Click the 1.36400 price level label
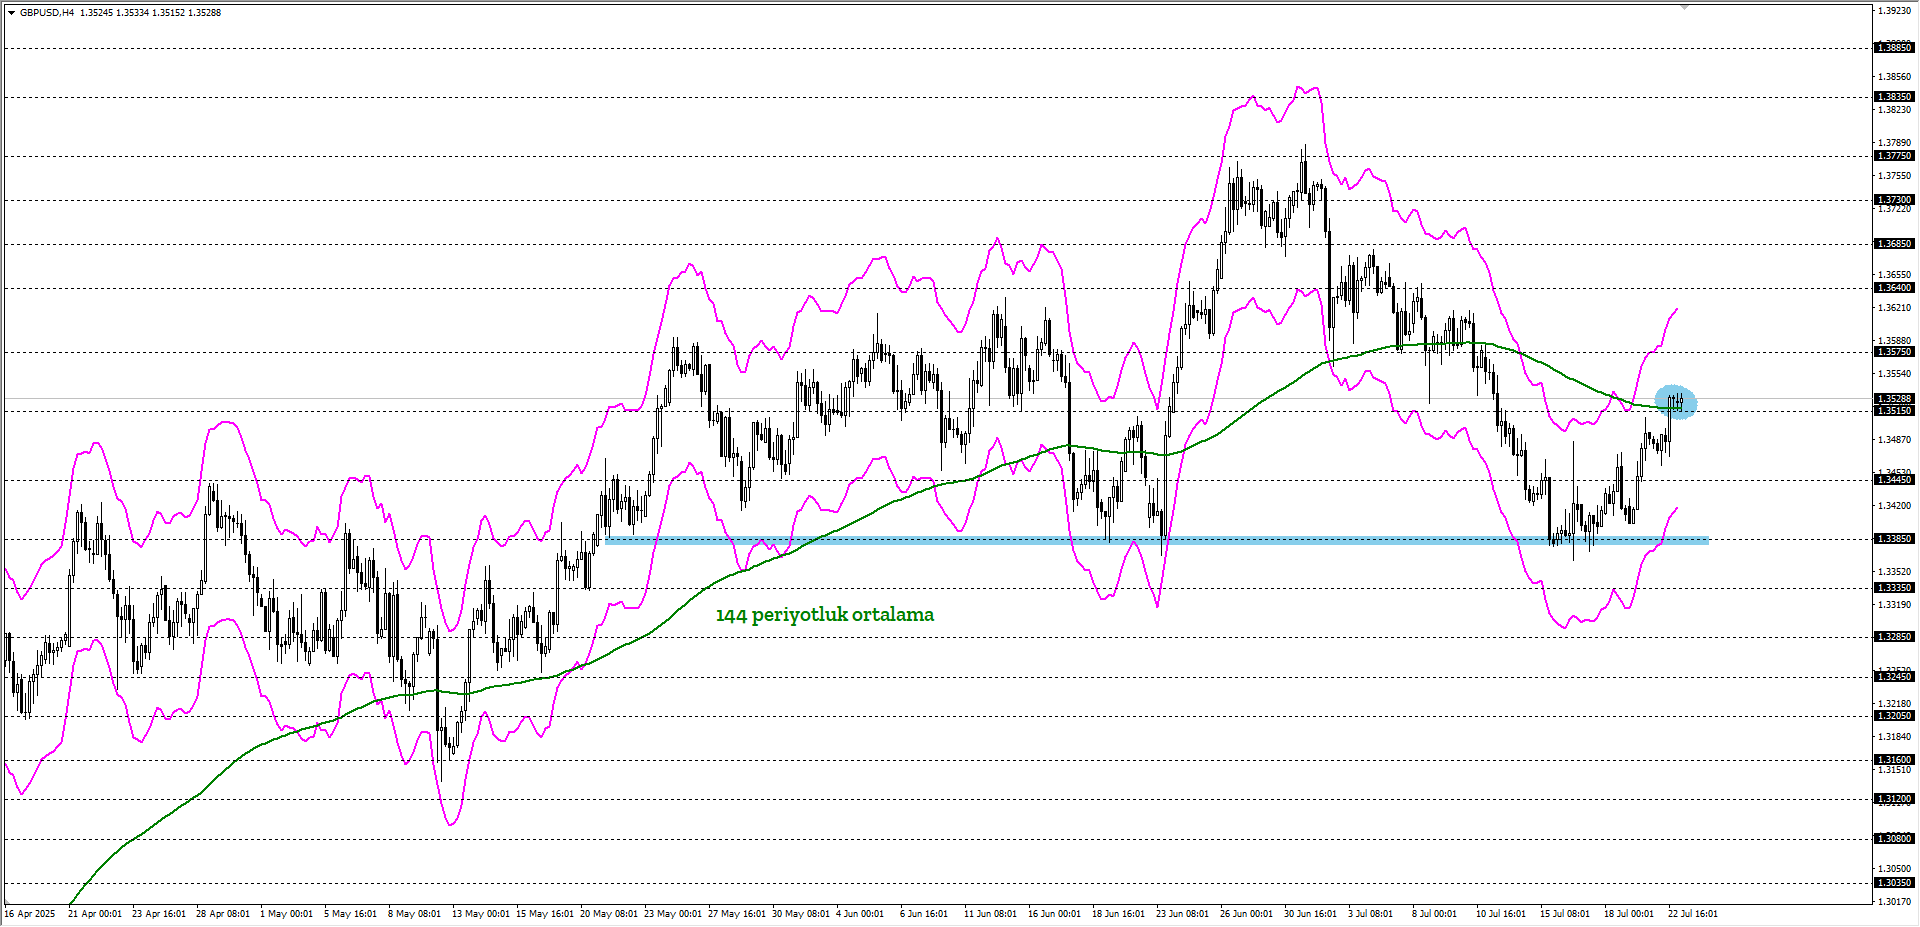The width and height of the screenshot is (1920, 927). click(1893, 288)
